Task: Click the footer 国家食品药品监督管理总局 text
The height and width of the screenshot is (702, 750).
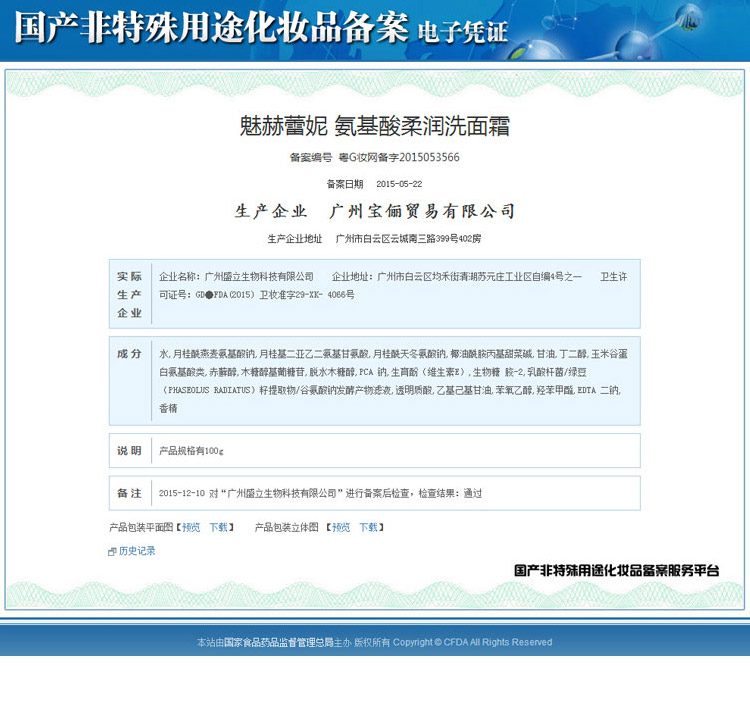Action: 278,642
